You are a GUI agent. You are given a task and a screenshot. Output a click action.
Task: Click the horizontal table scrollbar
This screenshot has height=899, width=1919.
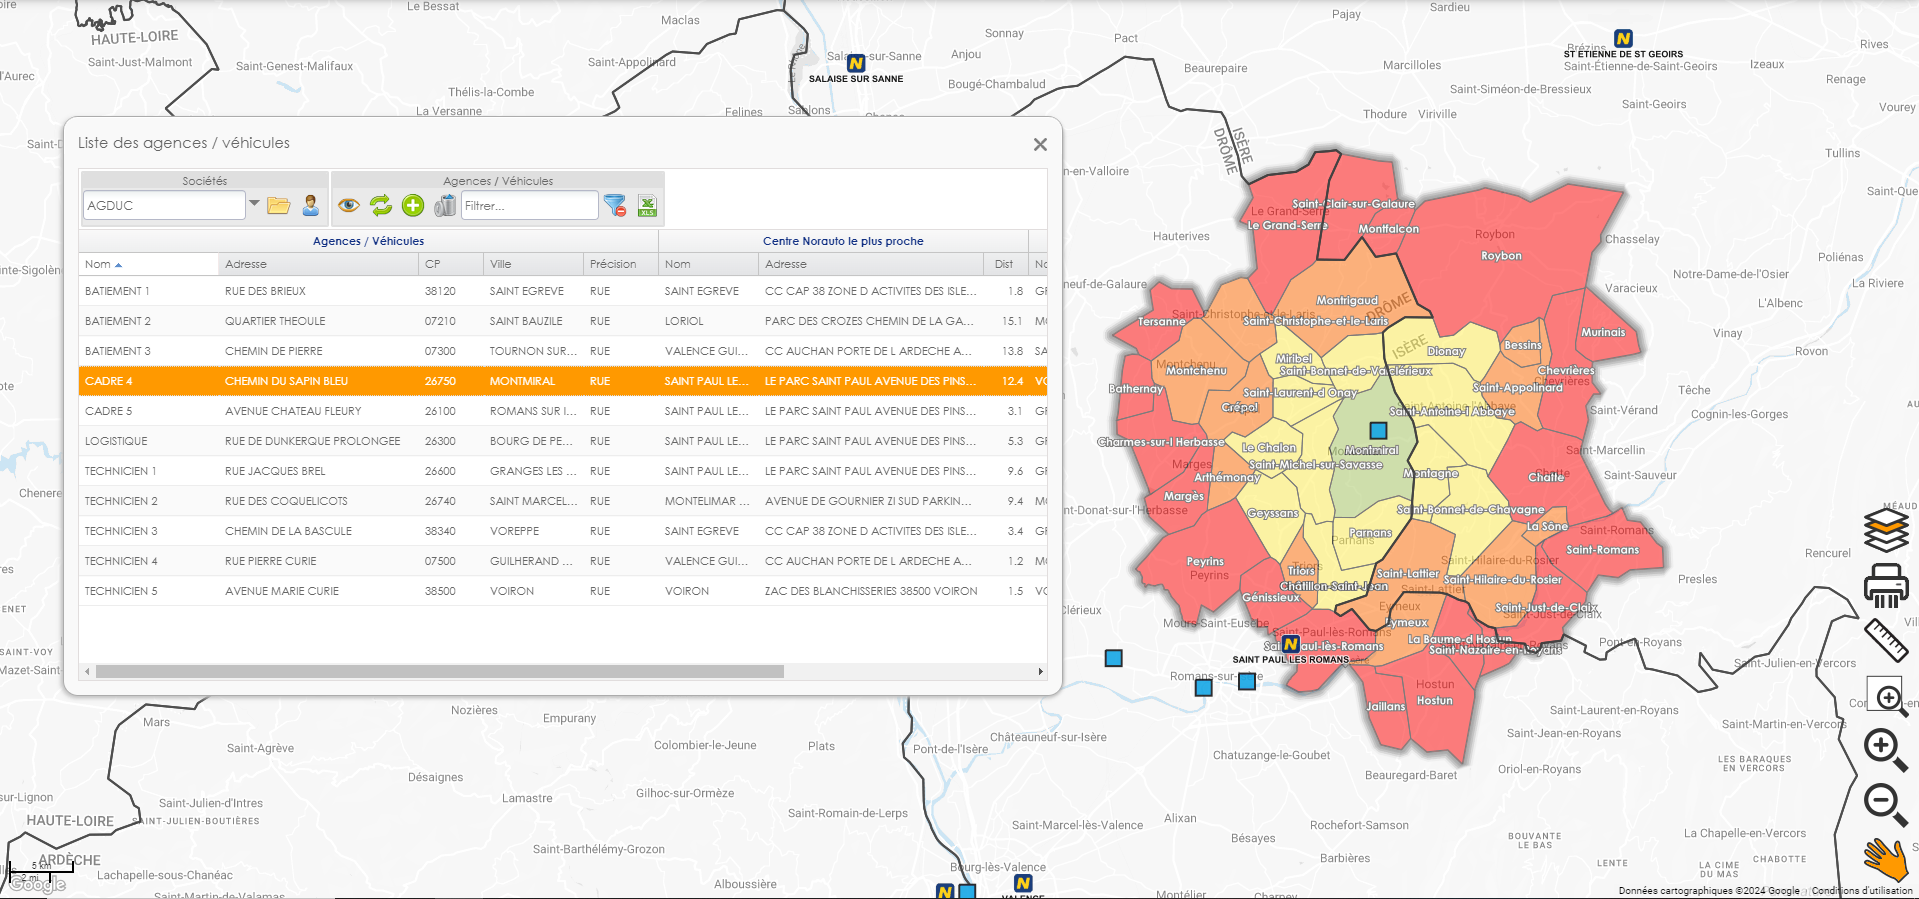pyautogui.click(x=440, y=672)
